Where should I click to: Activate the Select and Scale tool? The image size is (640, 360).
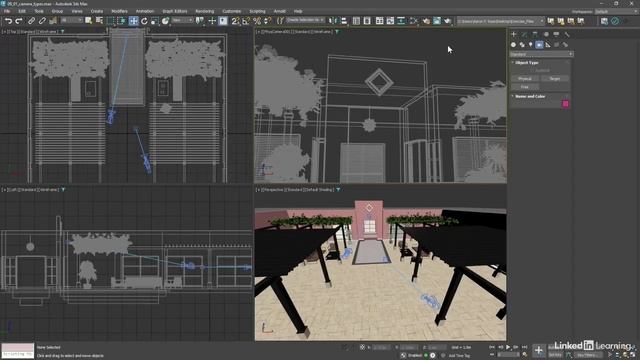[155, 21]
